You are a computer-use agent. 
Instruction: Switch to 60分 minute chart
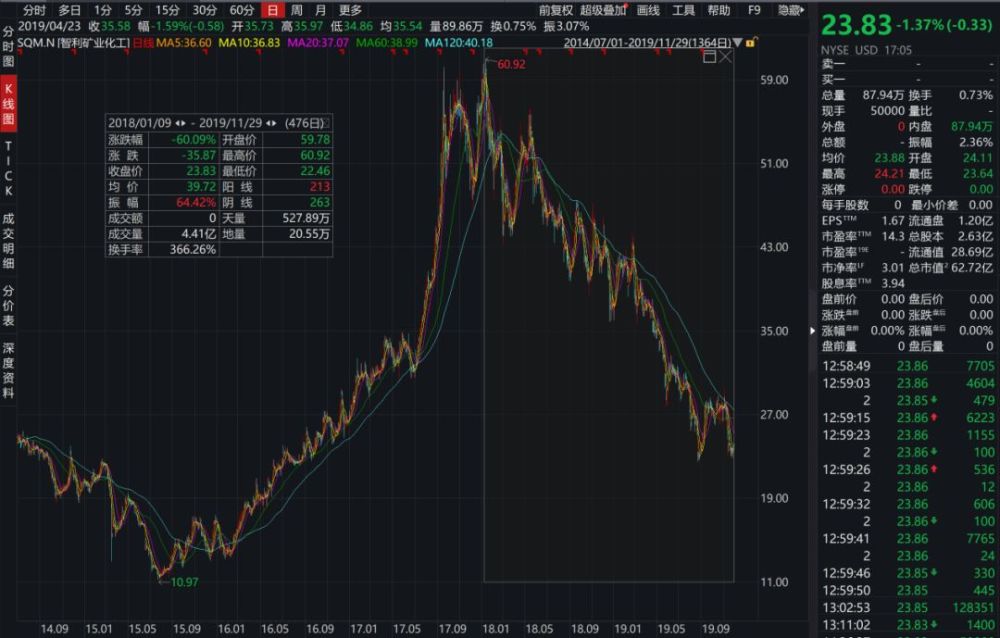[x=242, y=10]
